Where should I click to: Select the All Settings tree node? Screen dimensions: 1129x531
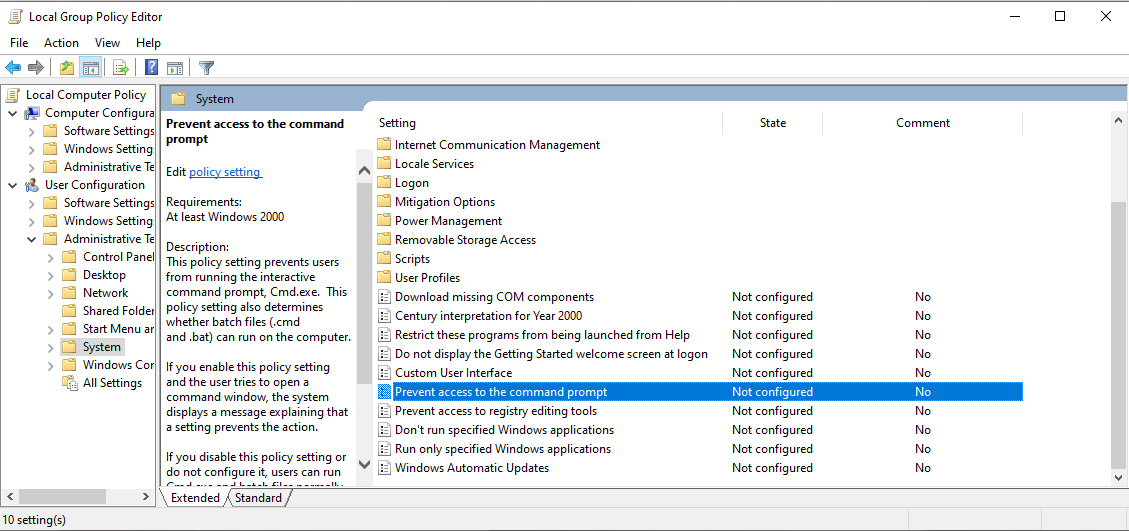pyautogui.click(x=112, y=383)
